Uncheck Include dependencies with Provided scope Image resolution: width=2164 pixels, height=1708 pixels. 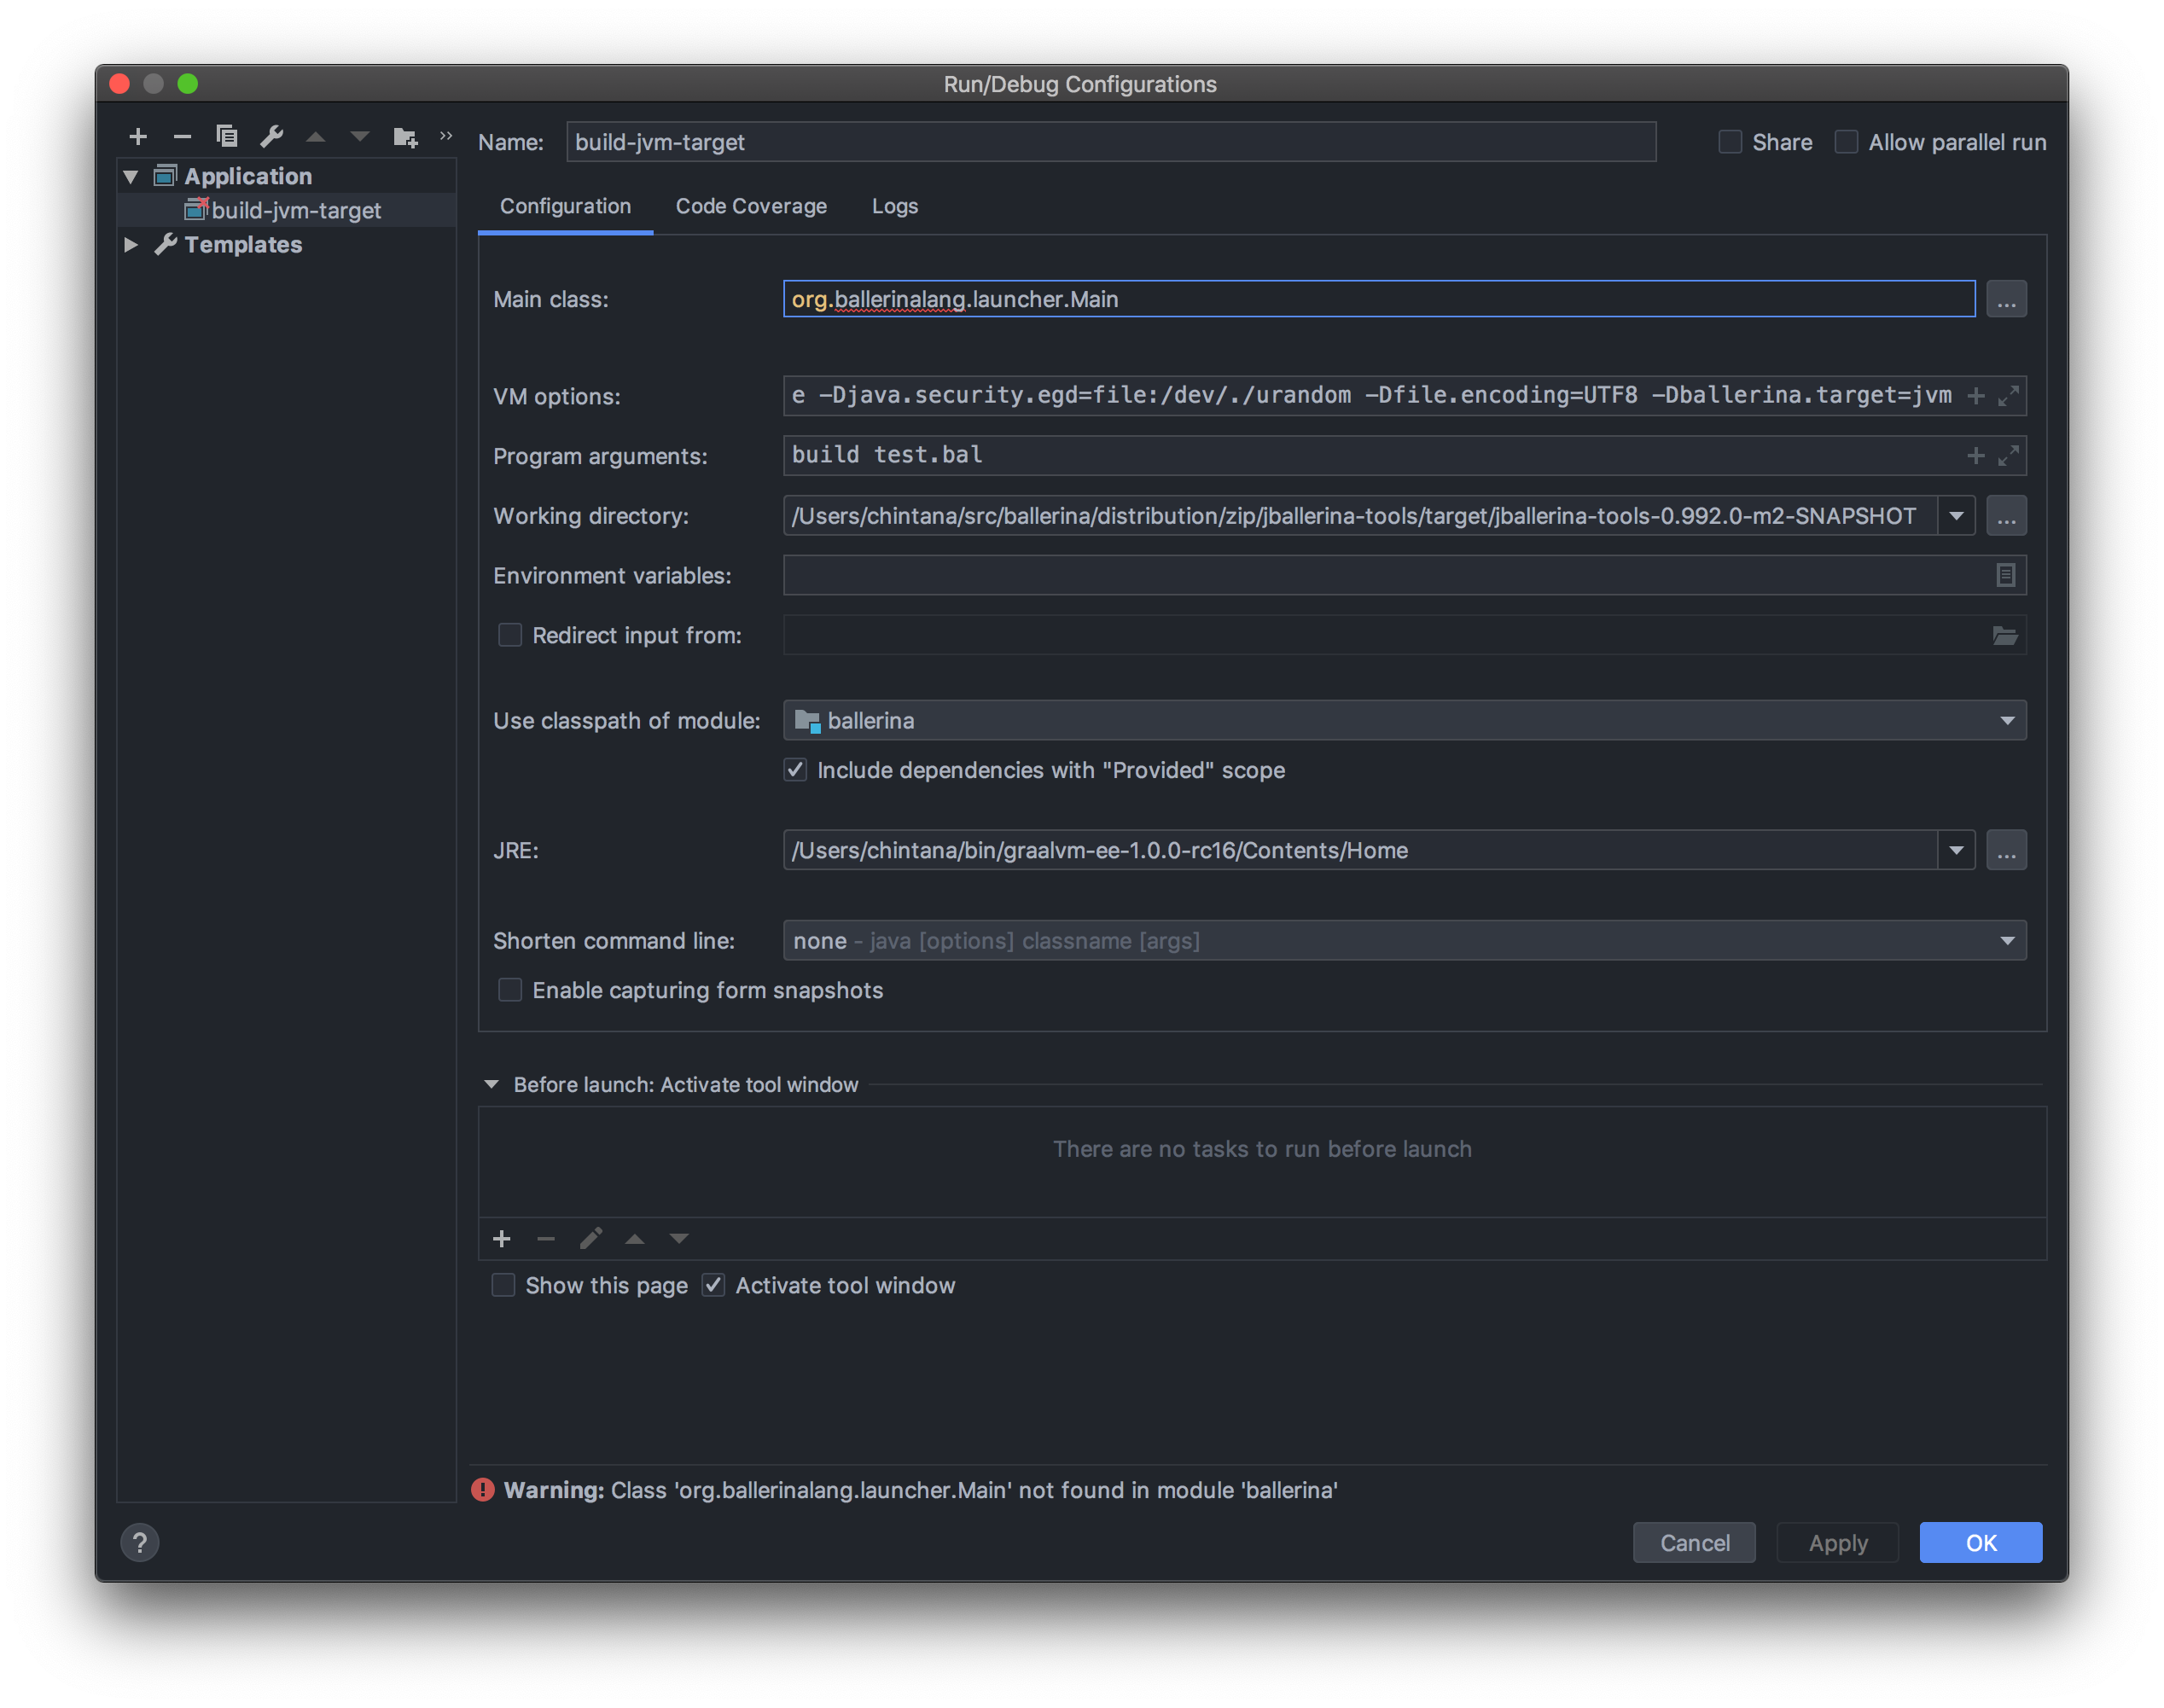tap(795, 770)
